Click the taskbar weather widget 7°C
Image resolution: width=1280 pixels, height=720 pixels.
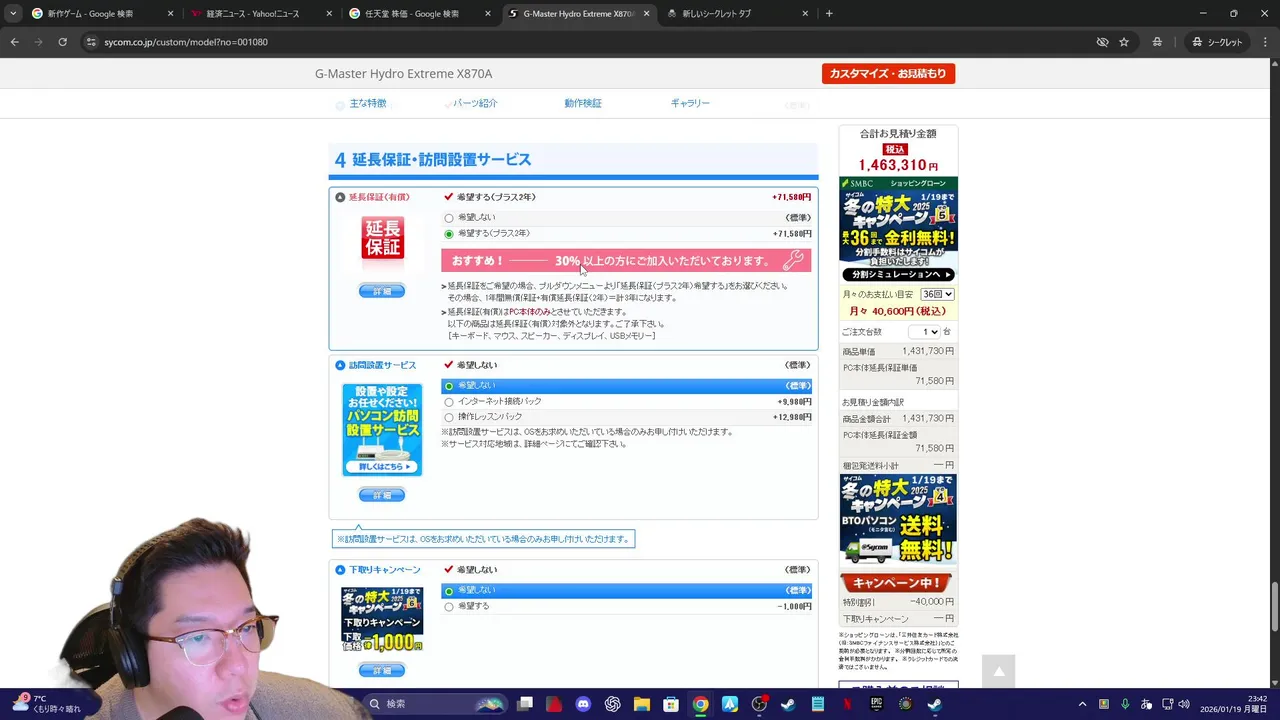click(x=46, y=704)
